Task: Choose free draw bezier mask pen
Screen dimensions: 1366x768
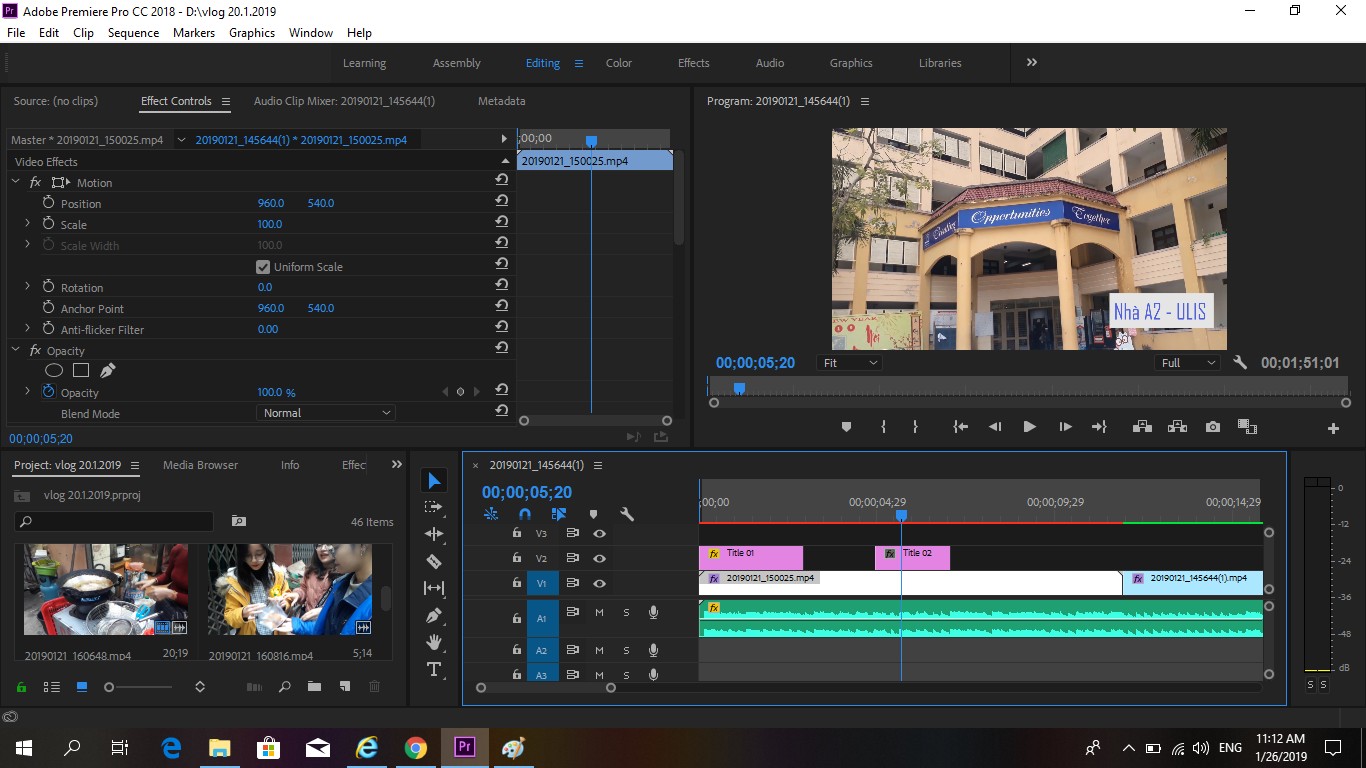Action: (107, 370)
